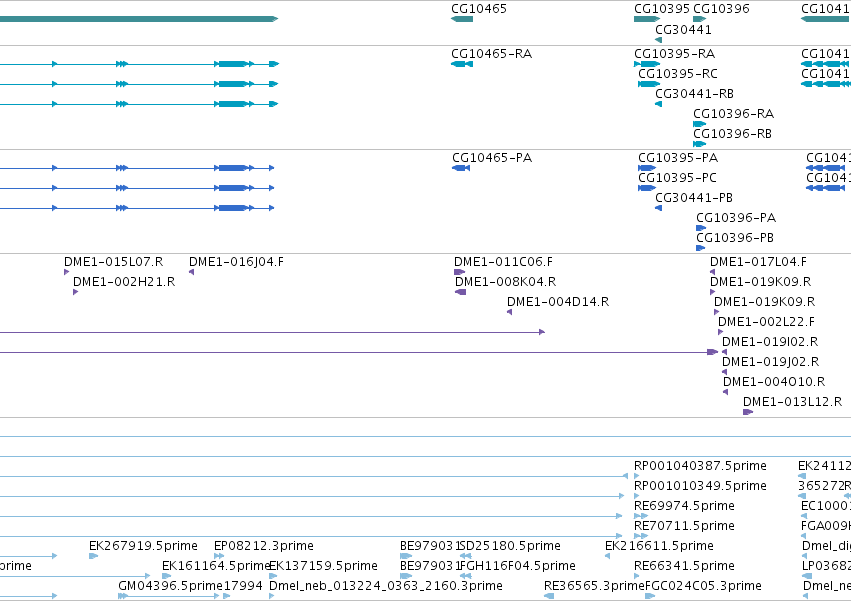Select protein label CG30441-PB

[x=694, y=198]
